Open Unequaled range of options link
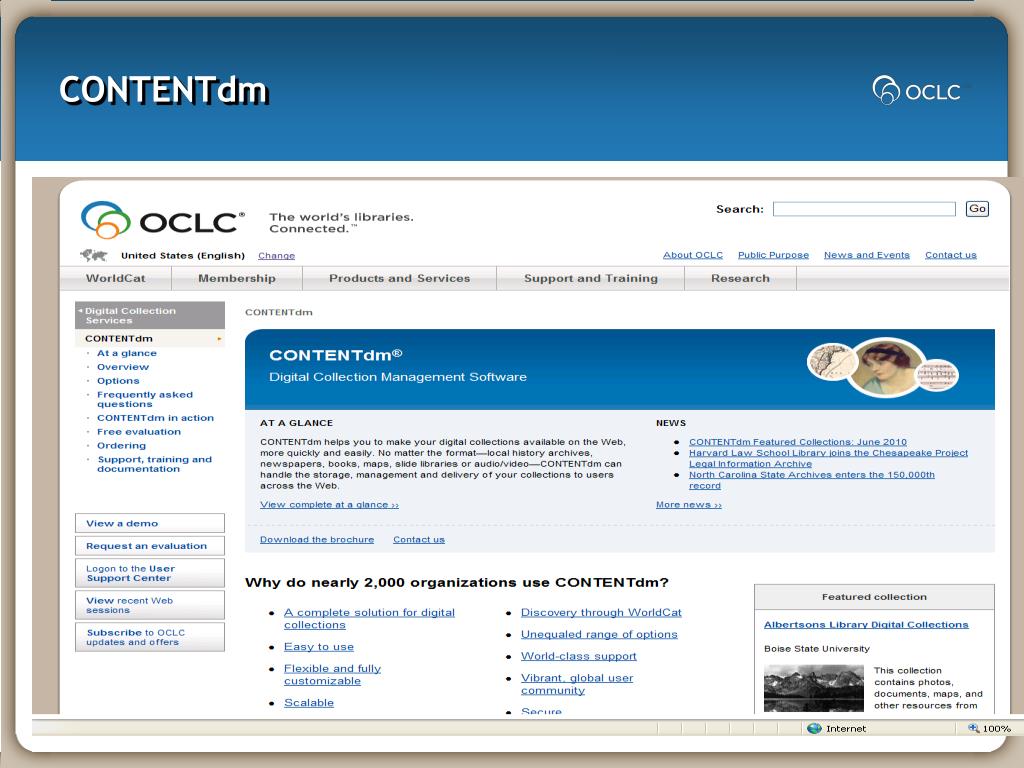This screenshot has width=1024, height=768. click(599, 634)
